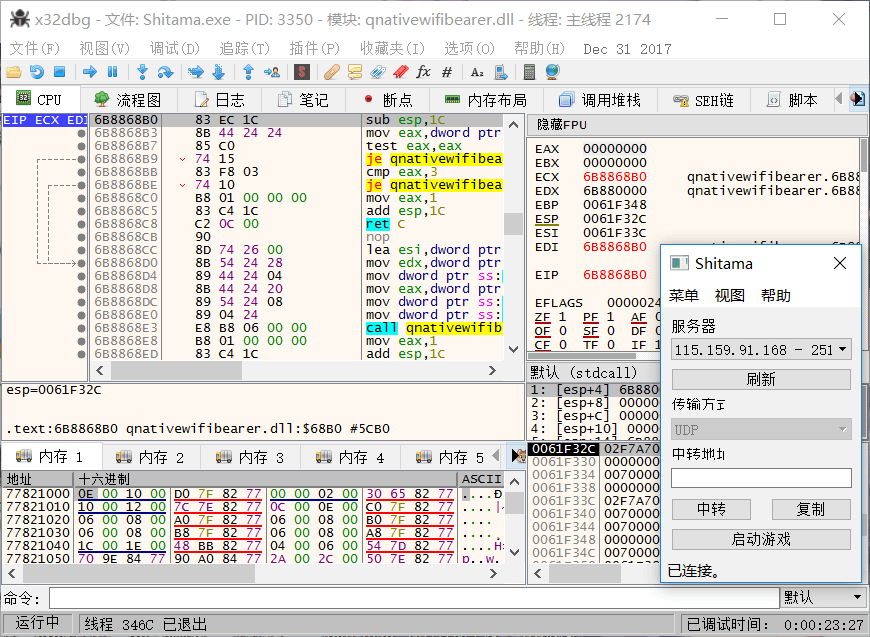
Task: Focus the 命令 command input field
Action: 412,597
